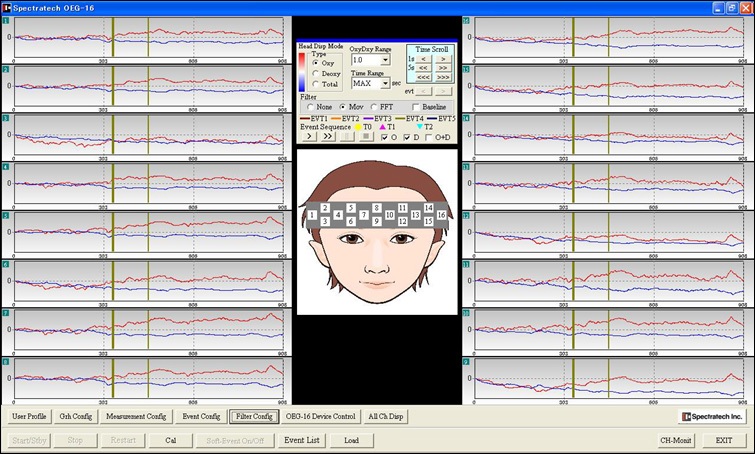This screenshot has width=755, height=454.
Task: Click the Cal button
Action: (x=170, y=440)
